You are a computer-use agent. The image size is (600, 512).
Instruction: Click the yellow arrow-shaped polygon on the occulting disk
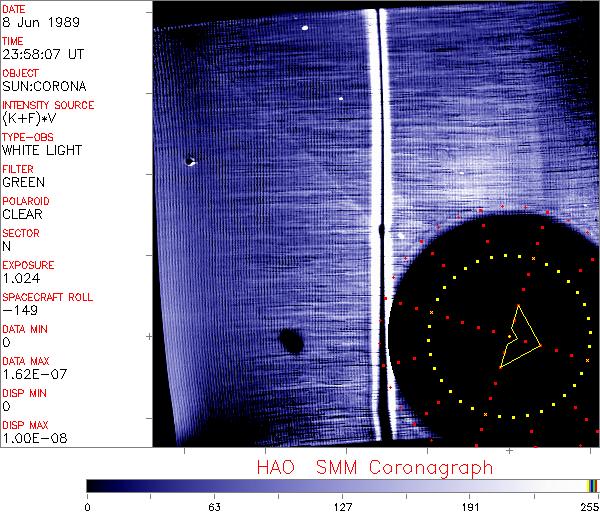pos(522,335)
